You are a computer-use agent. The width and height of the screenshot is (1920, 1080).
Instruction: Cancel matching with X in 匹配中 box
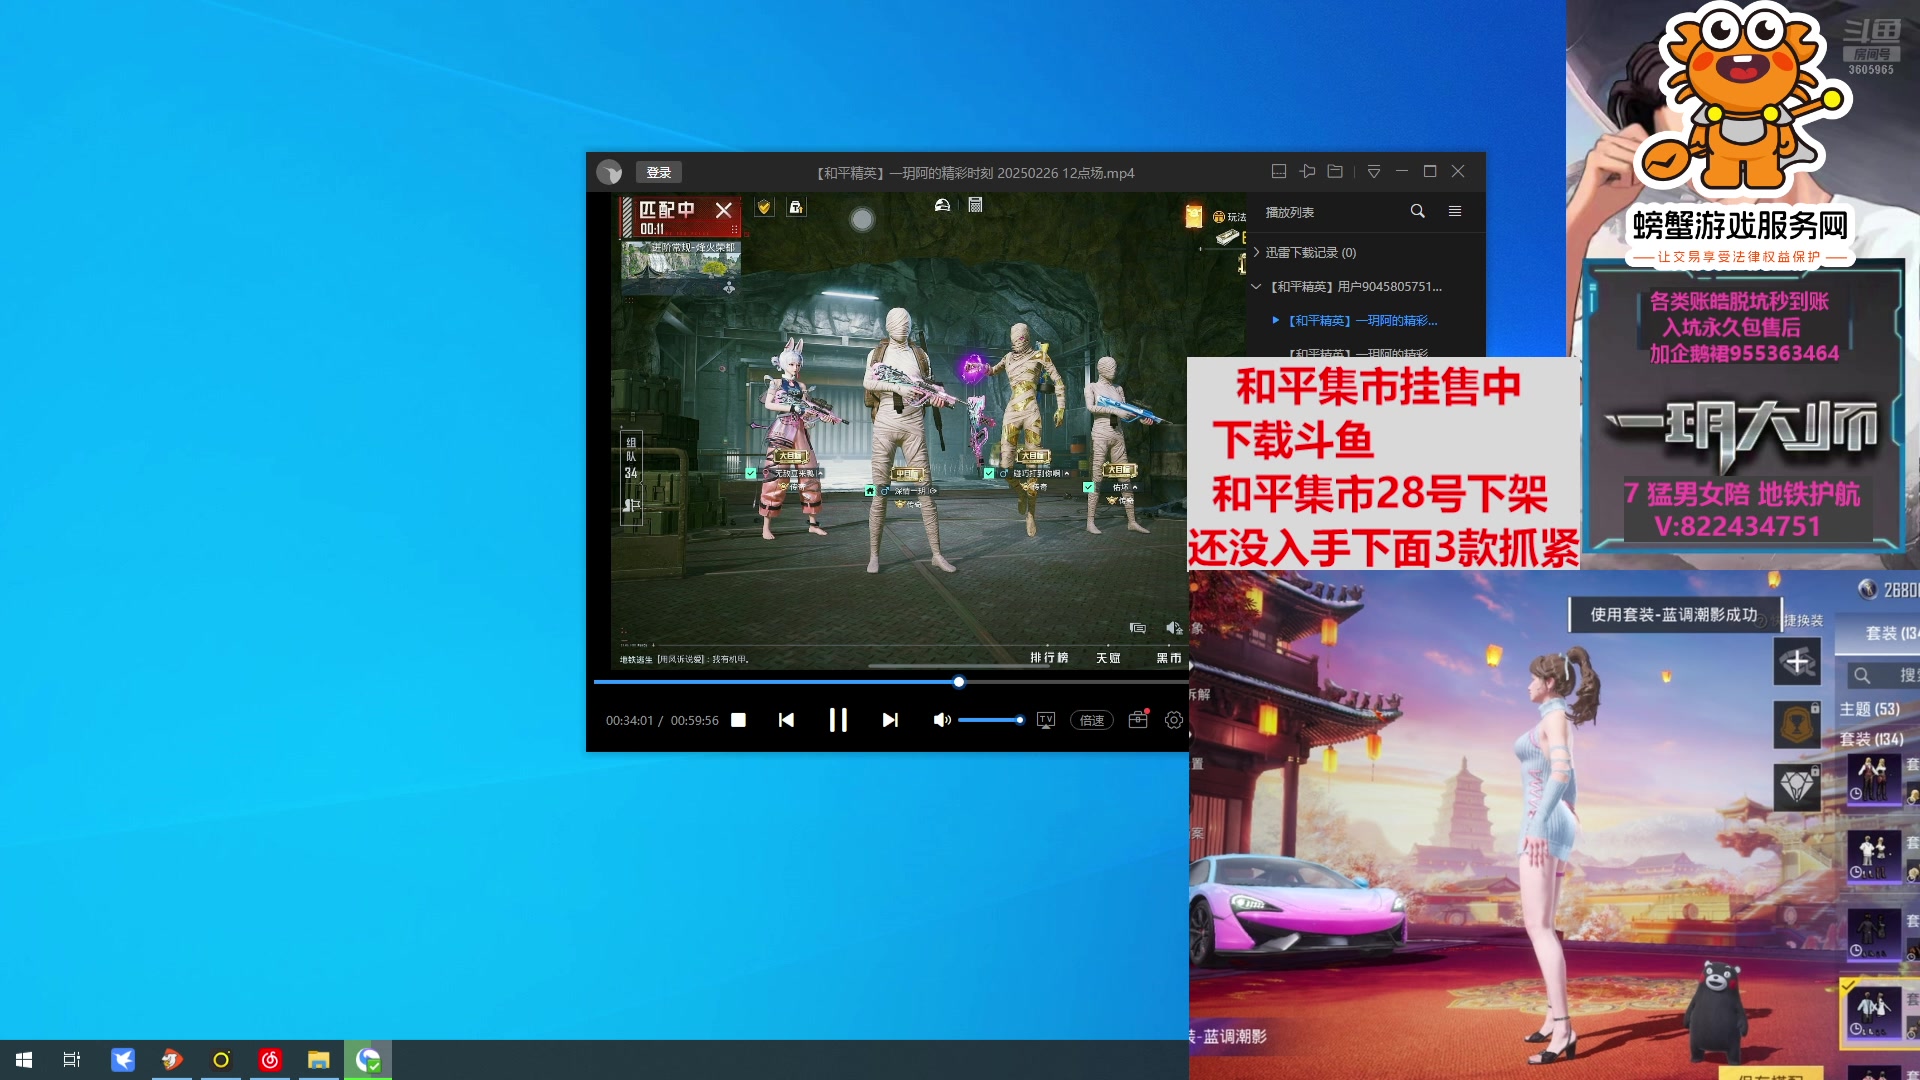click(x=724, y=210)
